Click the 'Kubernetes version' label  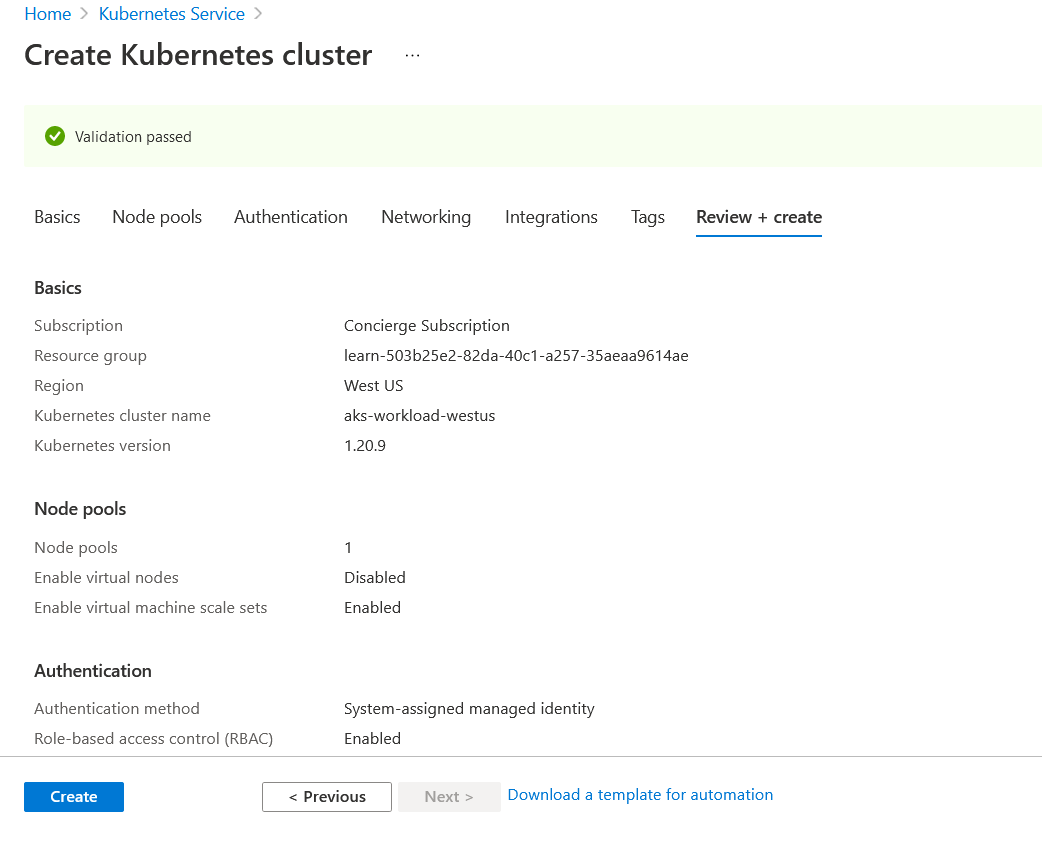tap(102, 445)
